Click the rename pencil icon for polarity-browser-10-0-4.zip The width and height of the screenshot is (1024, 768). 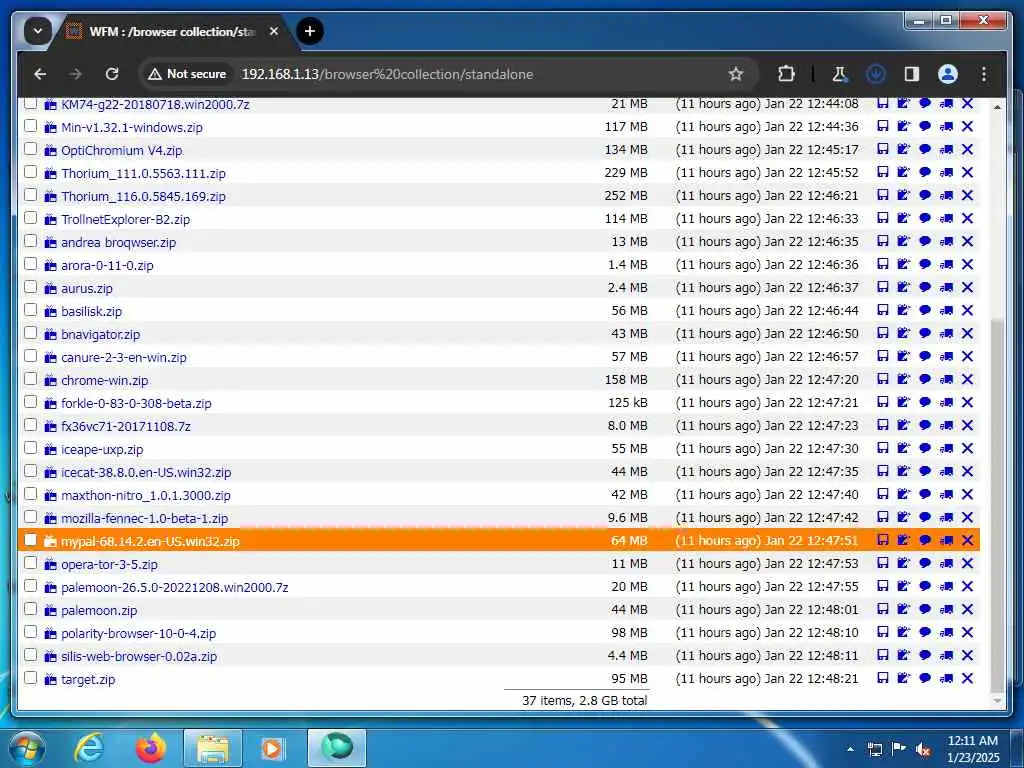coord(904,632)
